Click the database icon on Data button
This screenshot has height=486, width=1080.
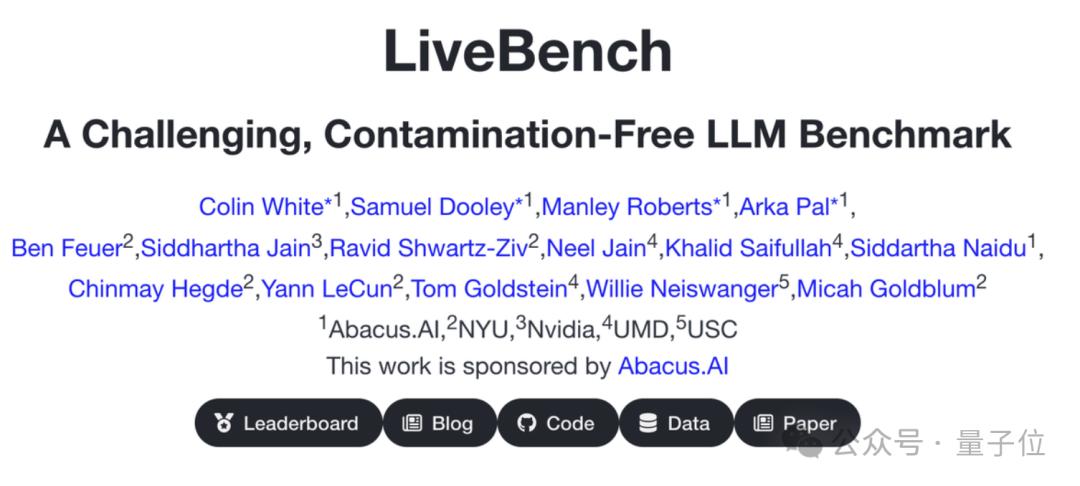tap(647, 423)
